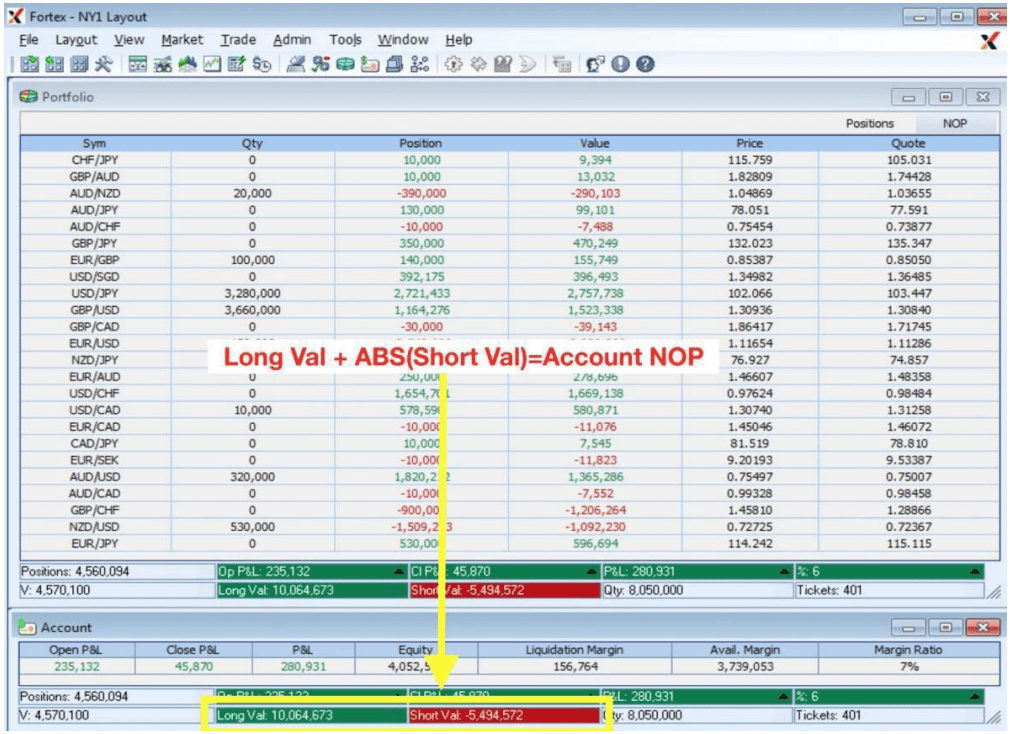Click the EUR/SEK price 9.20193
This screenshot has width=1010, height=734.
(x=750, y=460)
